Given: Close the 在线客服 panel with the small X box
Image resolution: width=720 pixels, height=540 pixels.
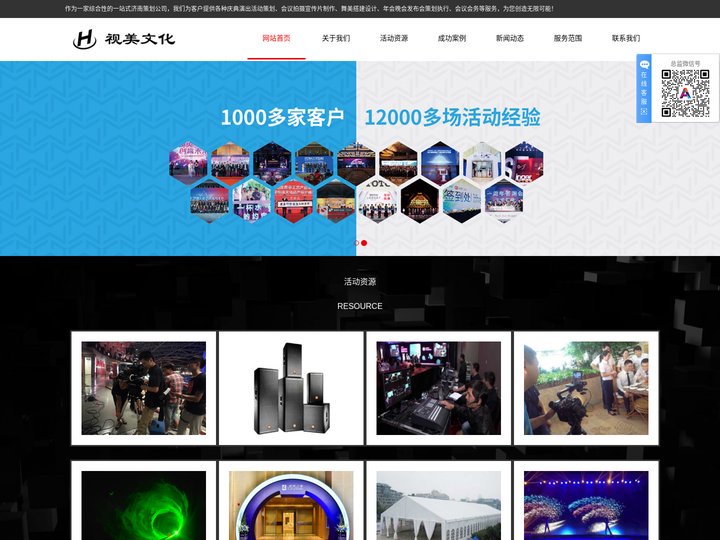Looking at the screenshot, I should (x=644, y=112).
